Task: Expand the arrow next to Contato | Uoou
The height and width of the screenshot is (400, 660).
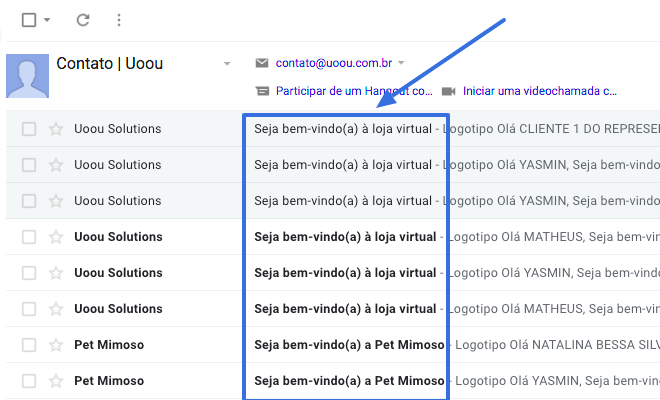Action: (x=227, y=64)
